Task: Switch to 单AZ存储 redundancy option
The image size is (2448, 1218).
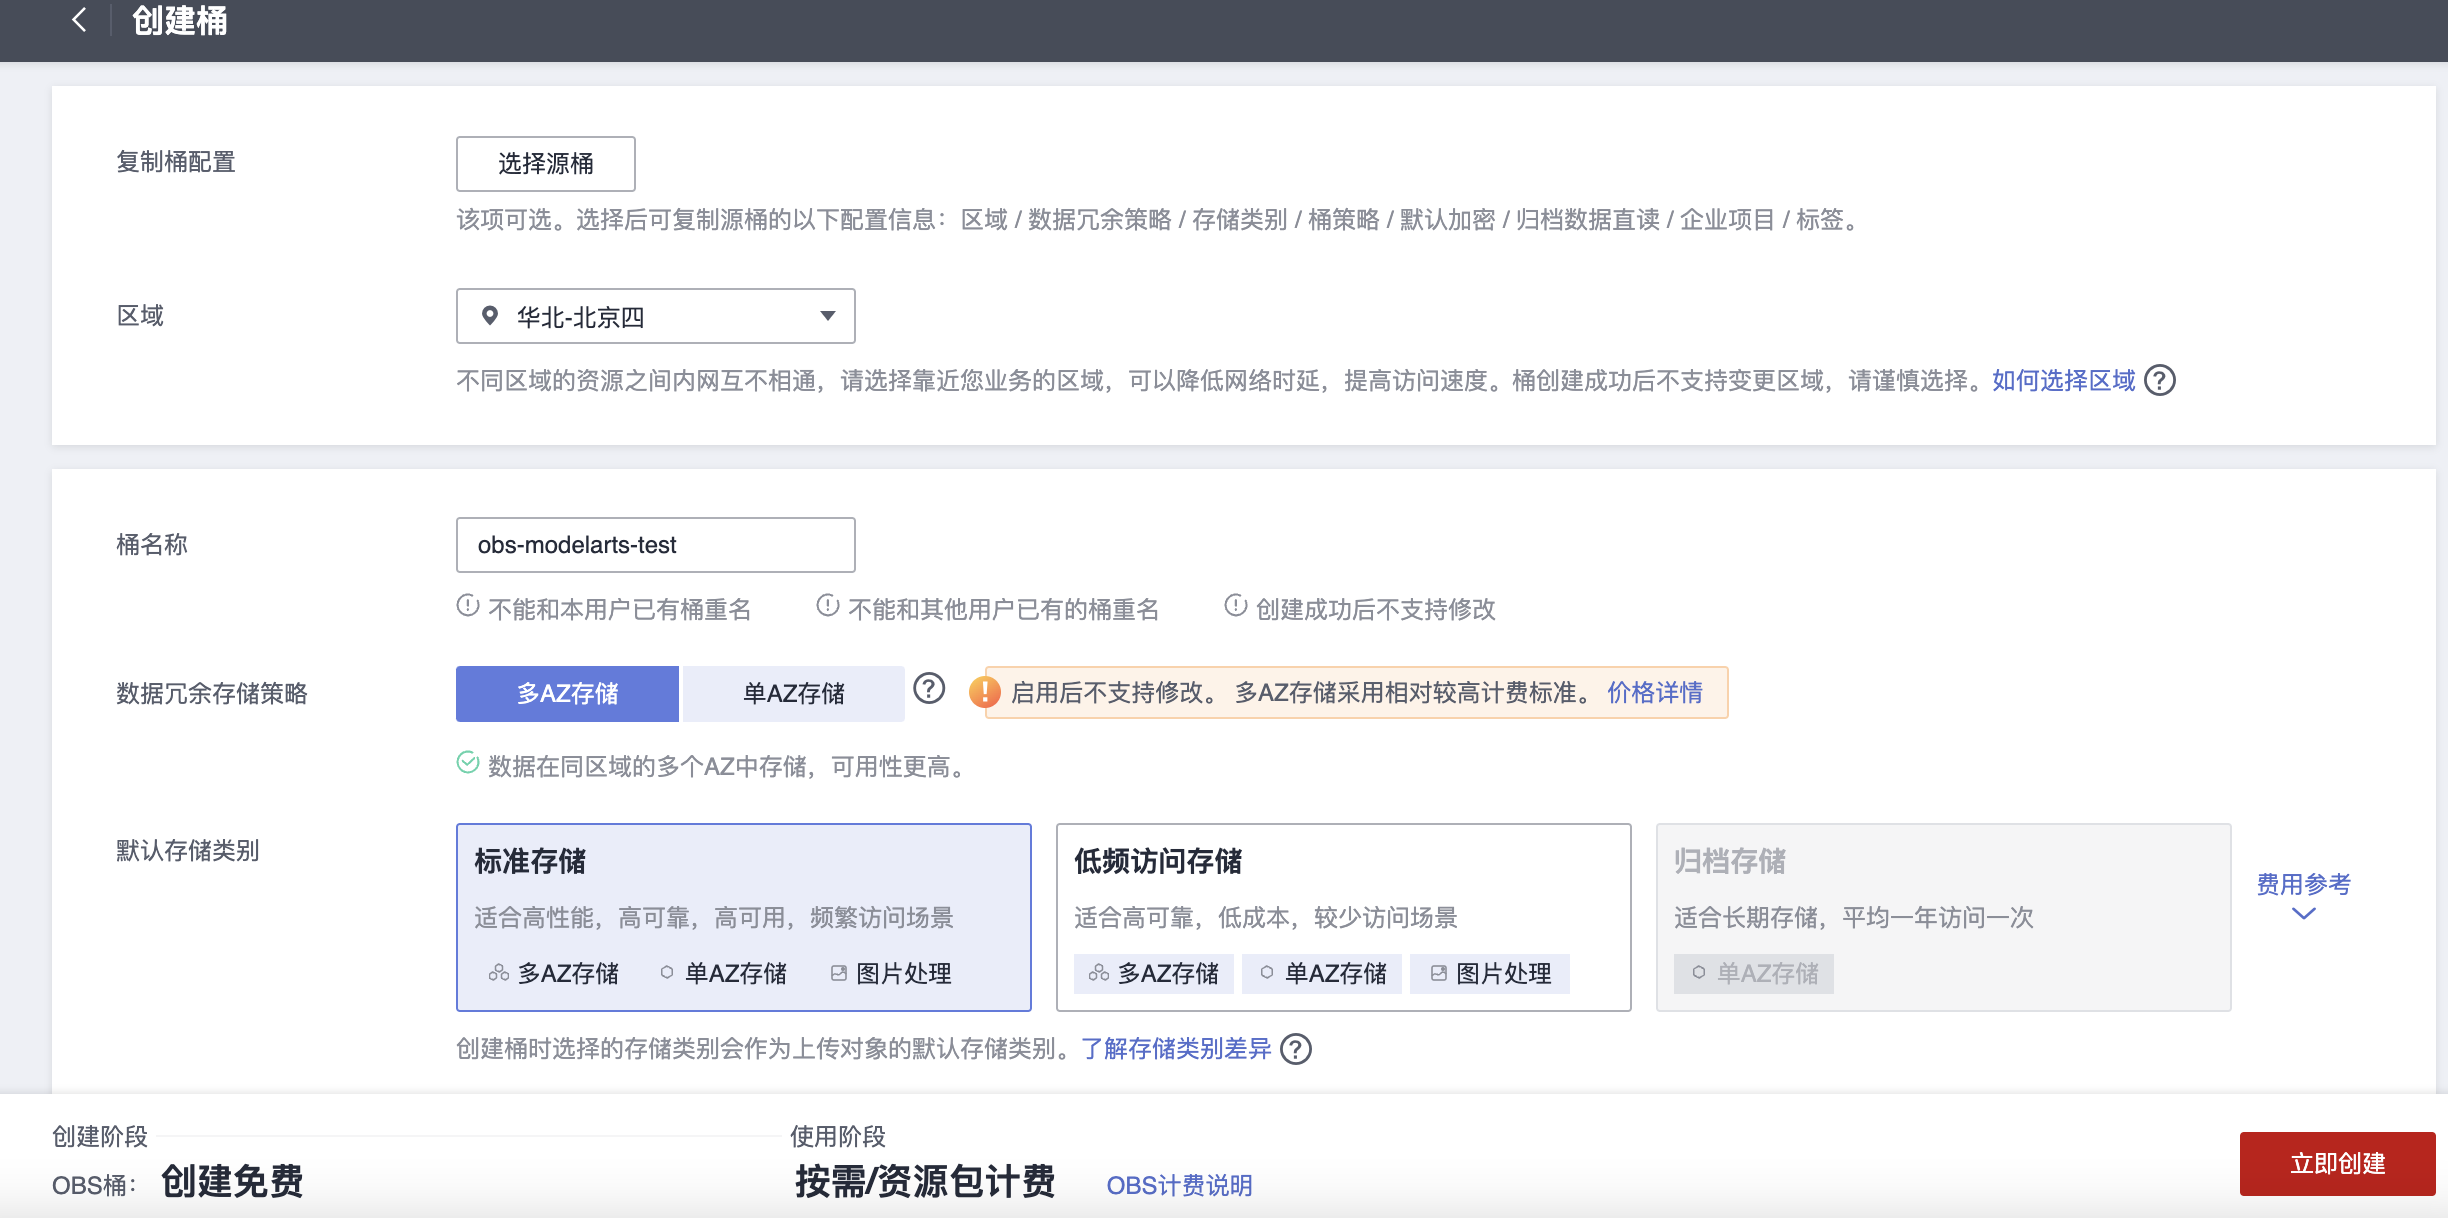Action: (793, 693)
